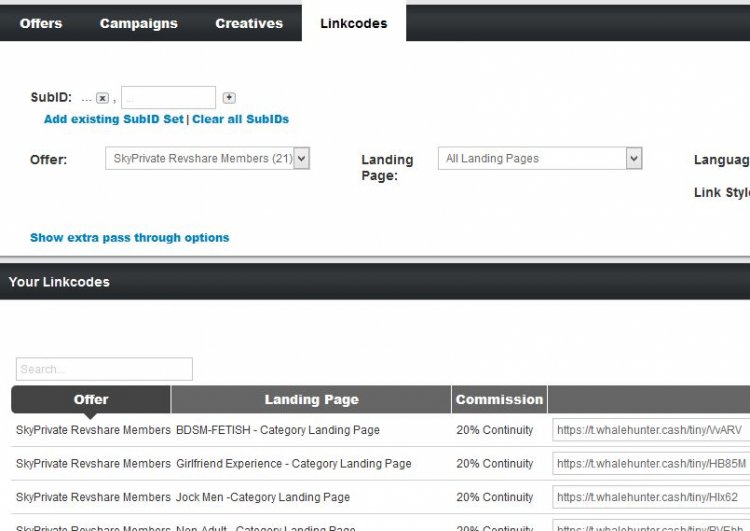Show extra pass through options
The image size is (750, 531).
point(130,238)
